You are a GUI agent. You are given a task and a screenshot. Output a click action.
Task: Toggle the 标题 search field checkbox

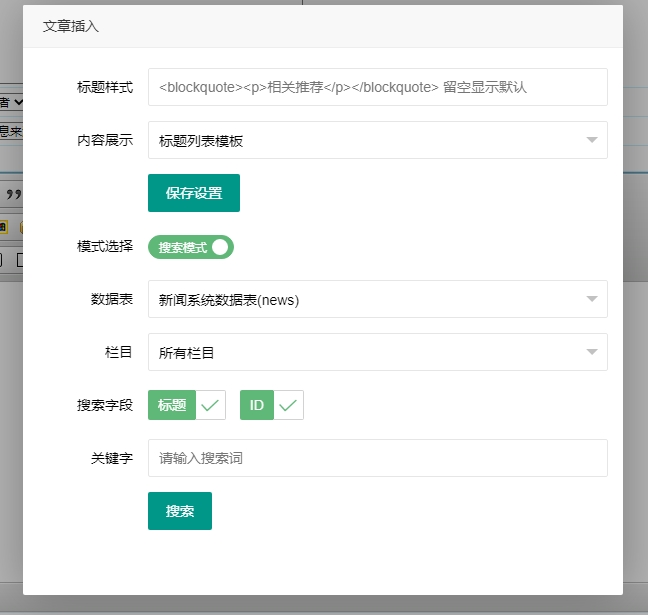pyautogui.click(x=186, y=405)
